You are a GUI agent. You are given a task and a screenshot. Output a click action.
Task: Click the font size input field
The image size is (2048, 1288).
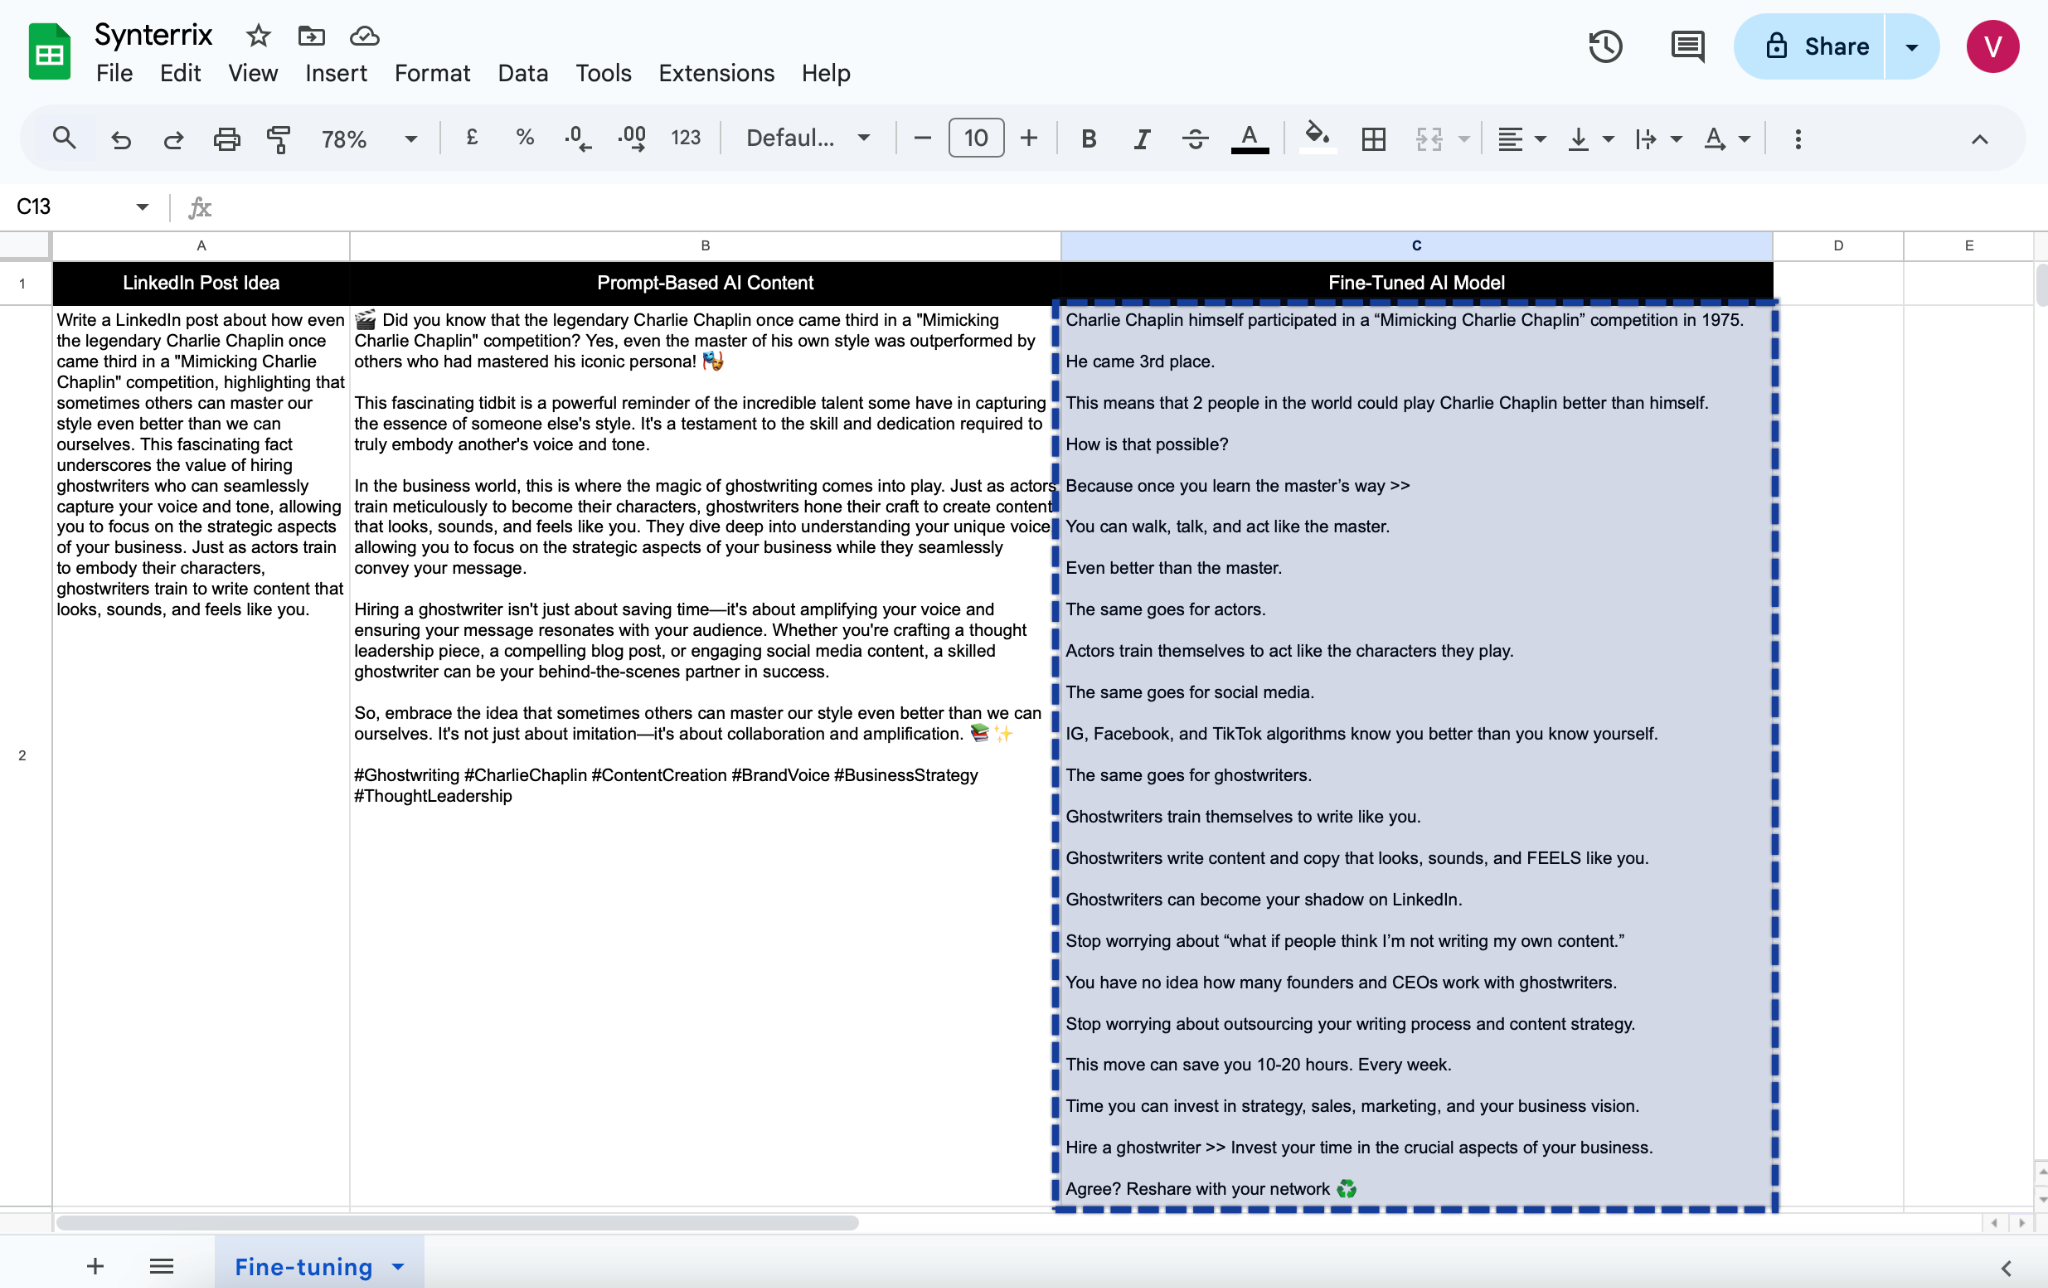coord(976,138)
